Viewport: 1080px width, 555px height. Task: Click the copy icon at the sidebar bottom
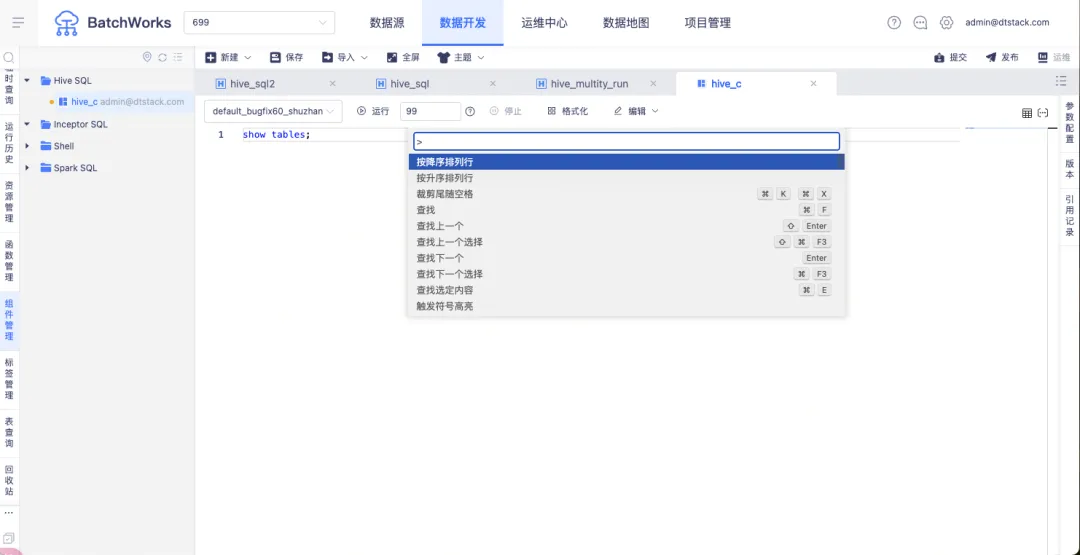point(9,538)
